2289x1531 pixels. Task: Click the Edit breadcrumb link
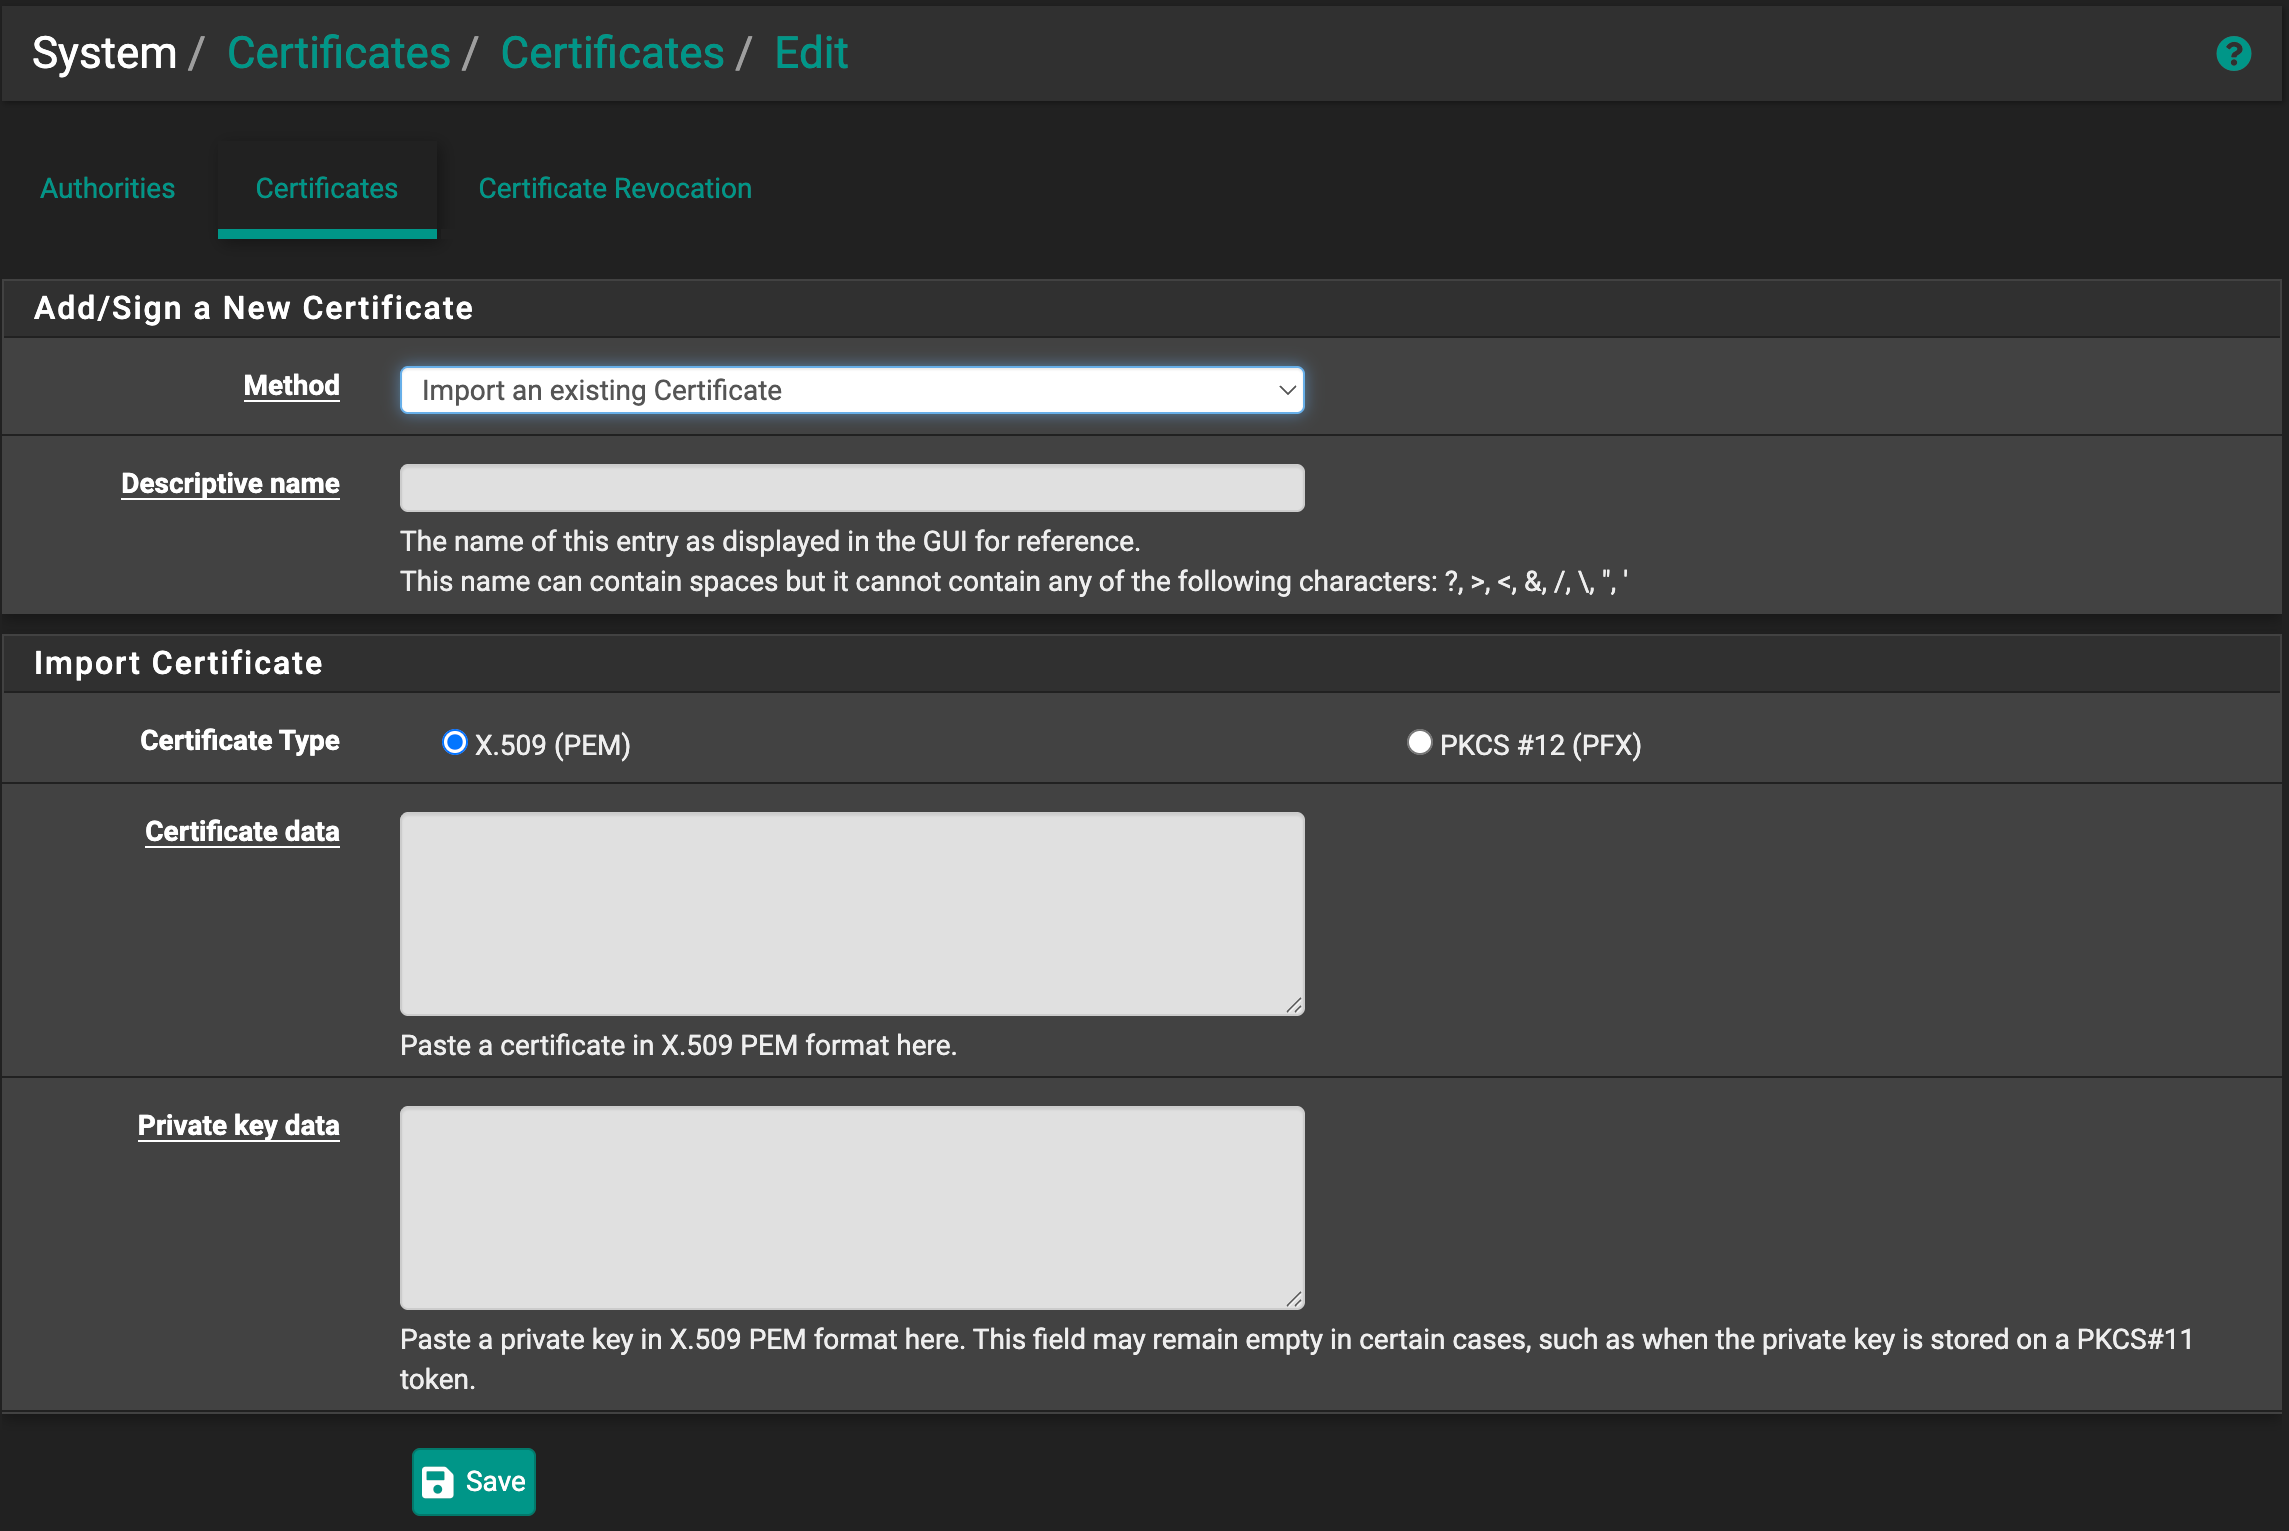(x=811, y=53)
